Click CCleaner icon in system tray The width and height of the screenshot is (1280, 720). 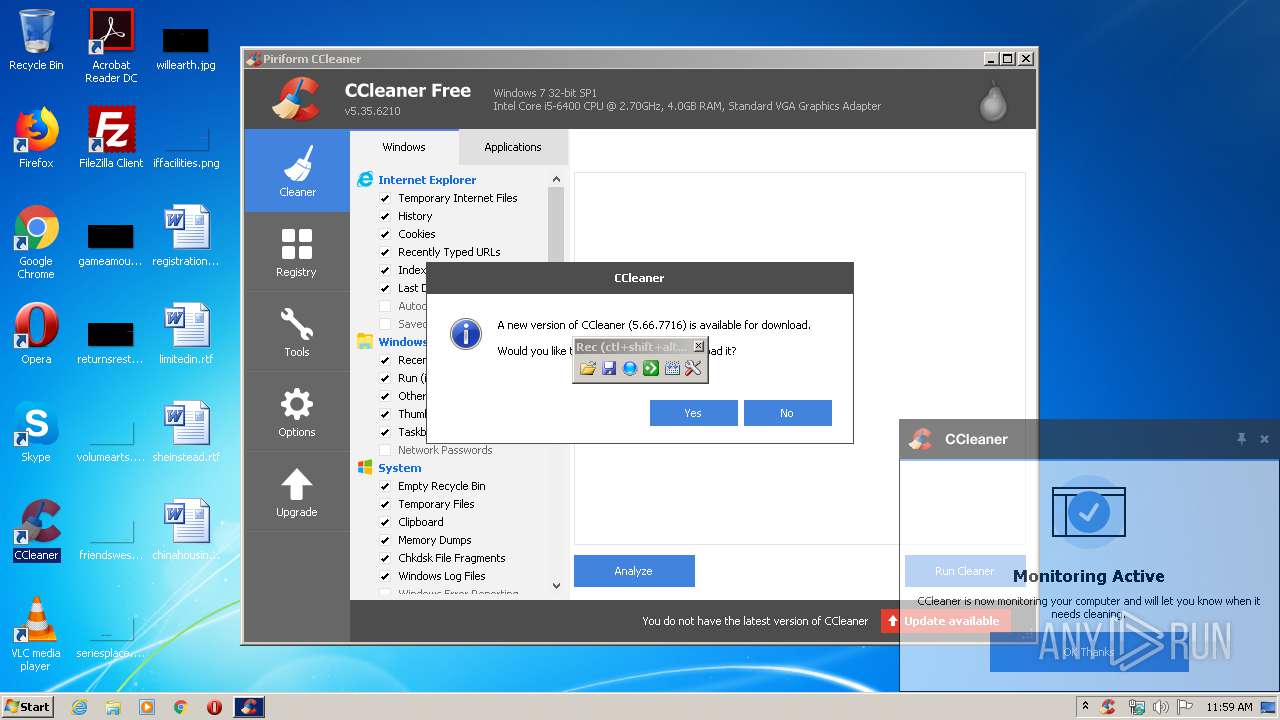1108,707
